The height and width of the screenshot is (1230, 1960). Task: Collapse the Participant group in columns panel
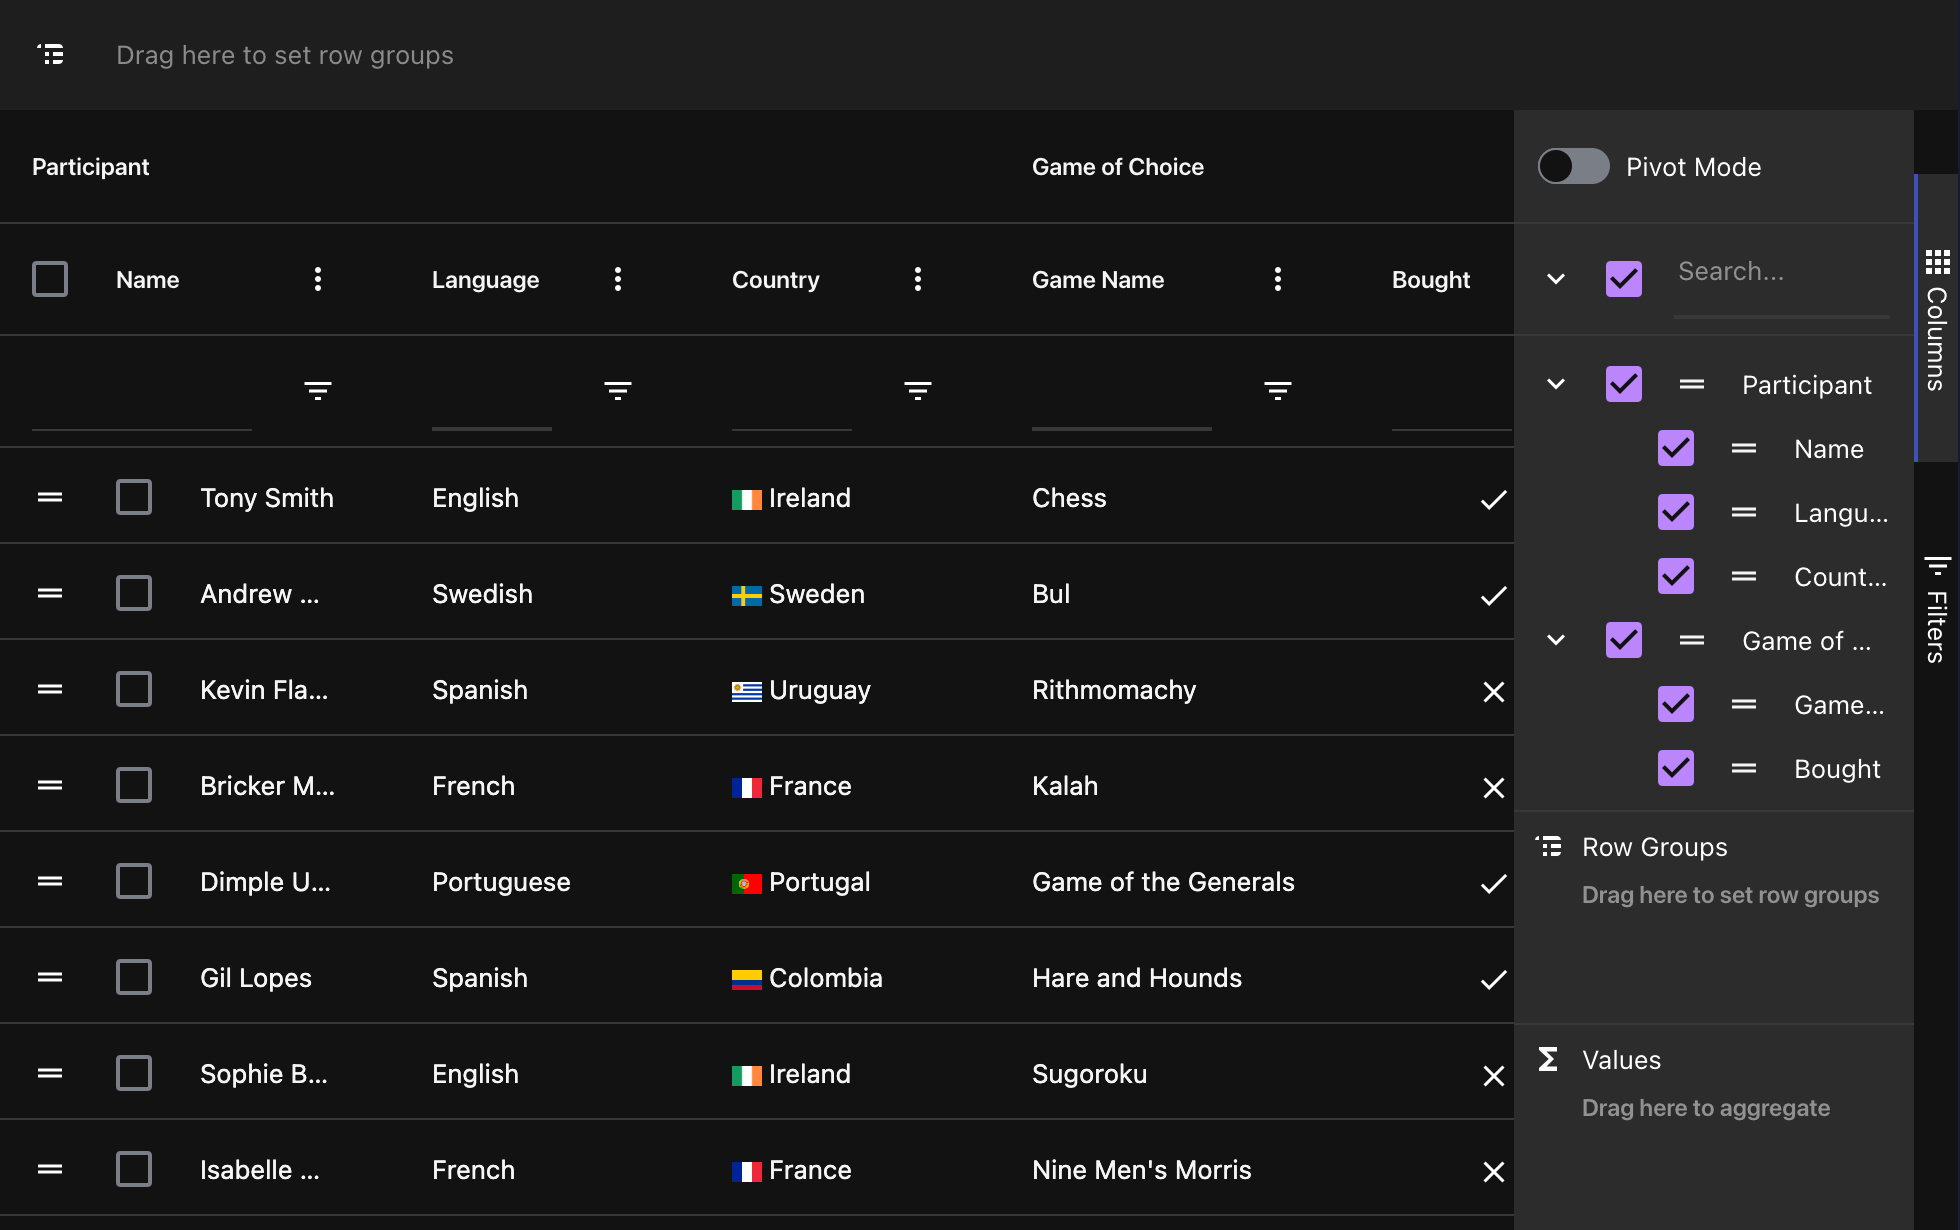[x=1556, y=384]
